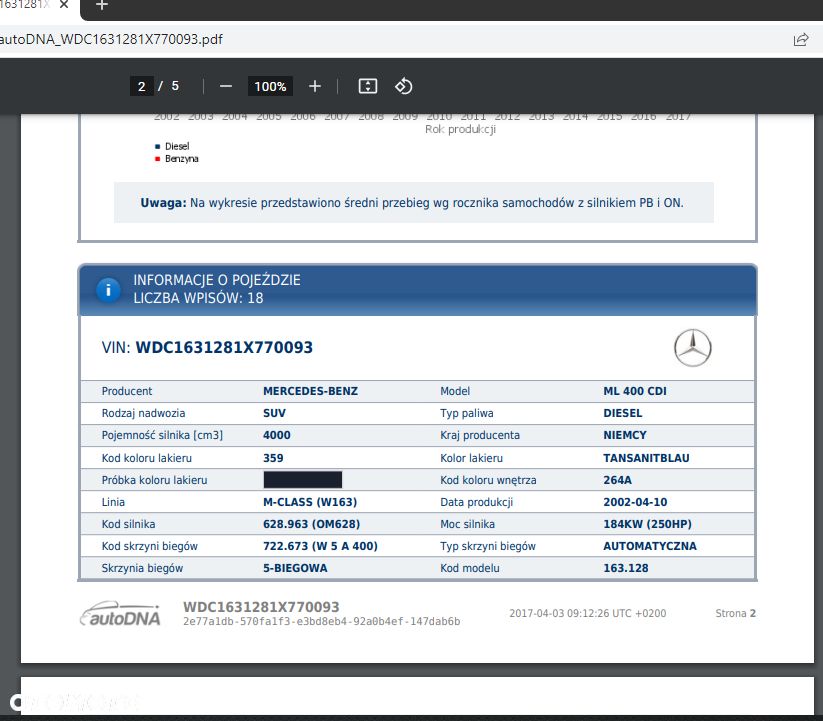This screenshot has width=823, height=721.
Task: Click the Mercedes-Benz star logo
Action: (692, 348)
